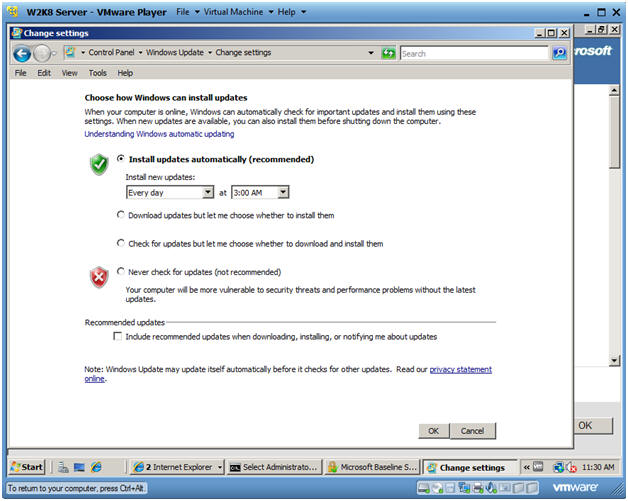
Task: Launch Internet Explorer from quick launch
Action: pos(96,467)
